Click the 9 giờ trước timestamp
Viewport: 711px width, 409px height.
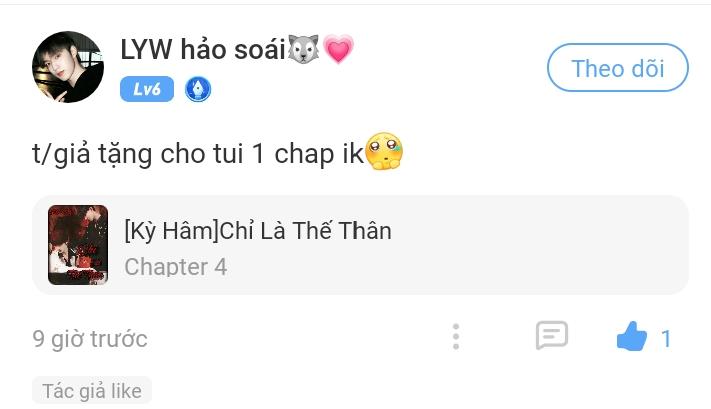tap(90, 339)
